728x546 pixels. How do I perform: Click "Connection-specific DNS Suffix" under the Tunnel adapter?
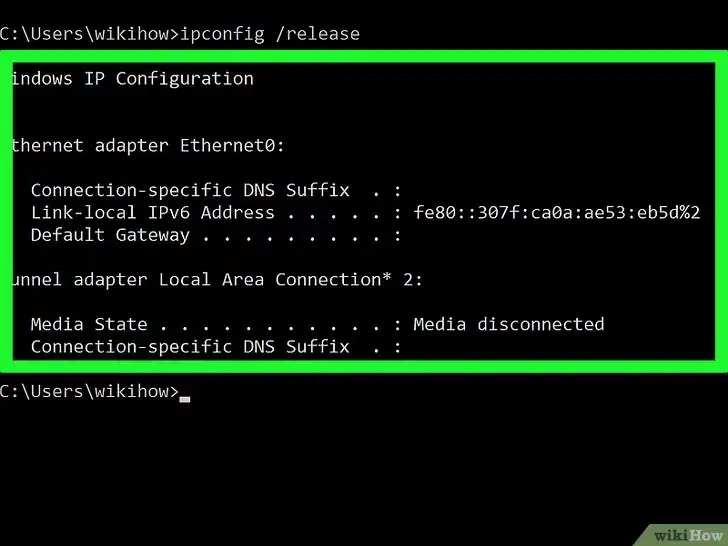click(x=190, y=346)
